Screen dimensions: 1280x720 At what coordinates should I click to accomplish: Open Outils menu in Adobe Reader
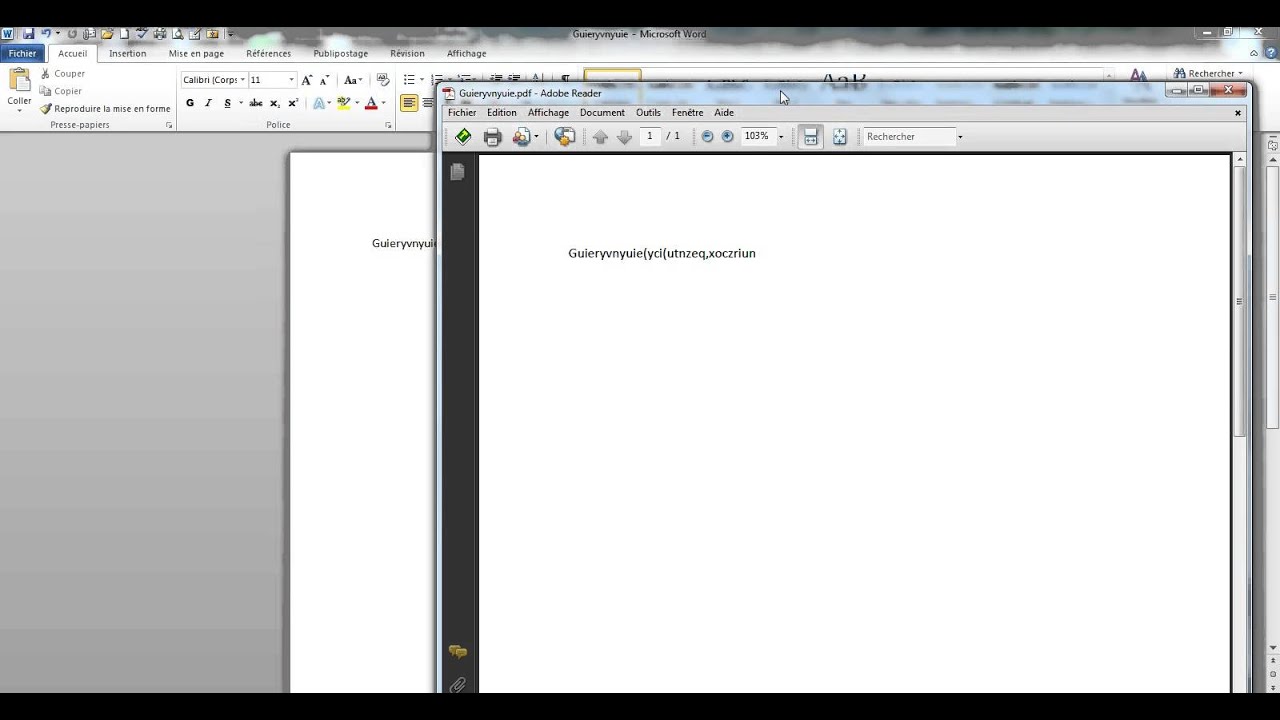pos(648,113)
